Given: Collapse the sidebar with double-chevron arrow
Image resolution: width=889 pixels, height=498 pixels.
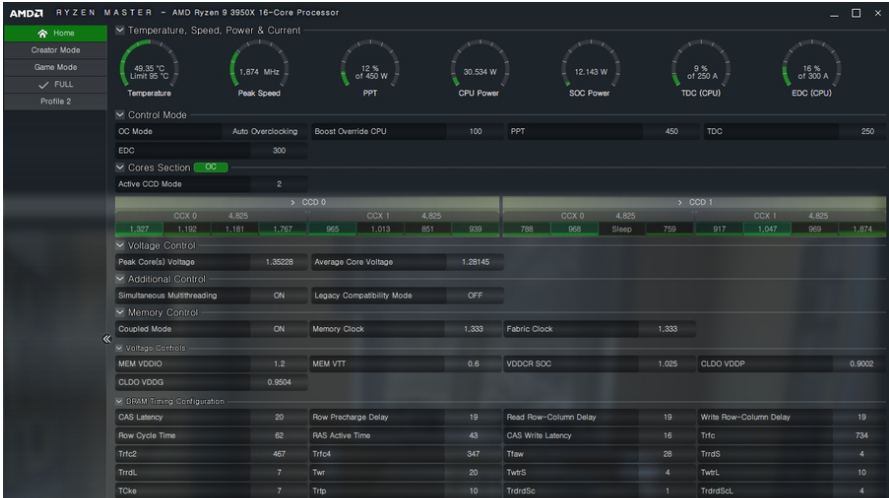Looking at the screenshot, I should [107, 339].
